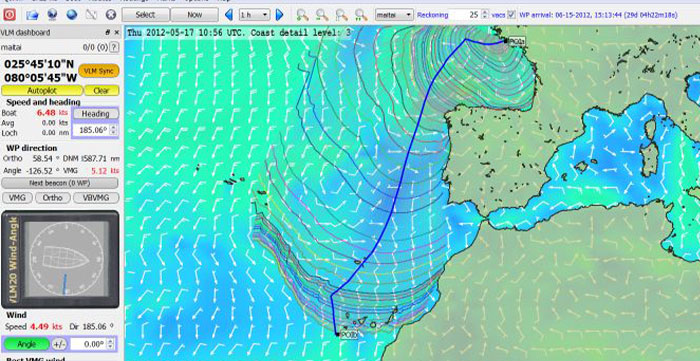Click the red power quit icon
The image size is (700, 361).
pyautogui.click(x=9, y=15)
